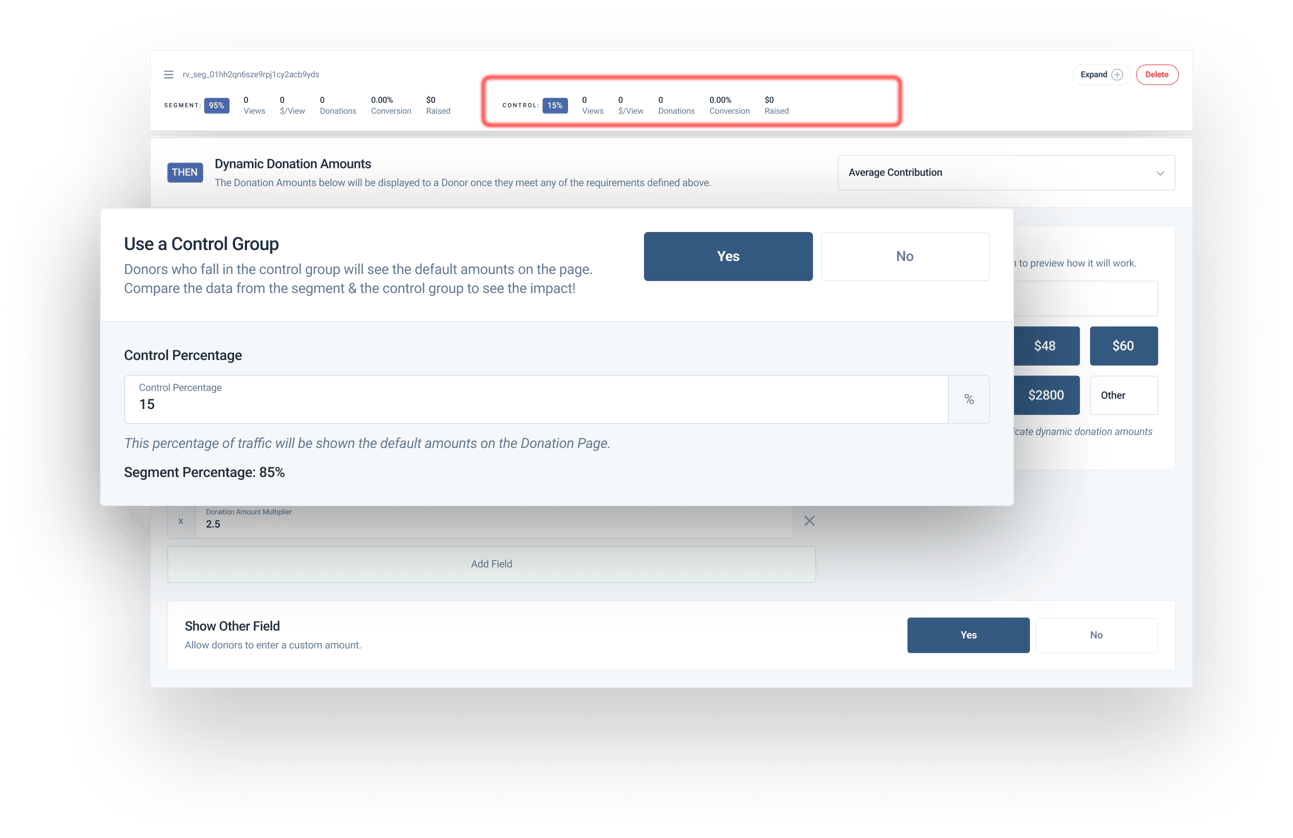Select the $60 donation amount
This screenshot has height=838, width=1293.
pos(1124,346)
